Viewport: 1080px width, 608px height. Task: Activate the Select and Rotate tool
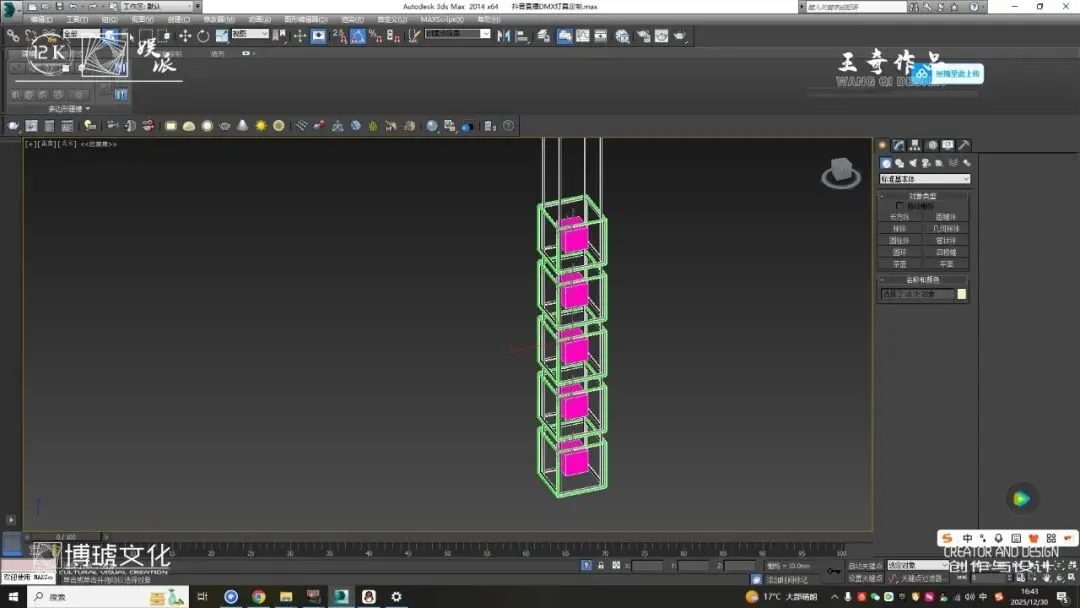[x=203, y=36]
